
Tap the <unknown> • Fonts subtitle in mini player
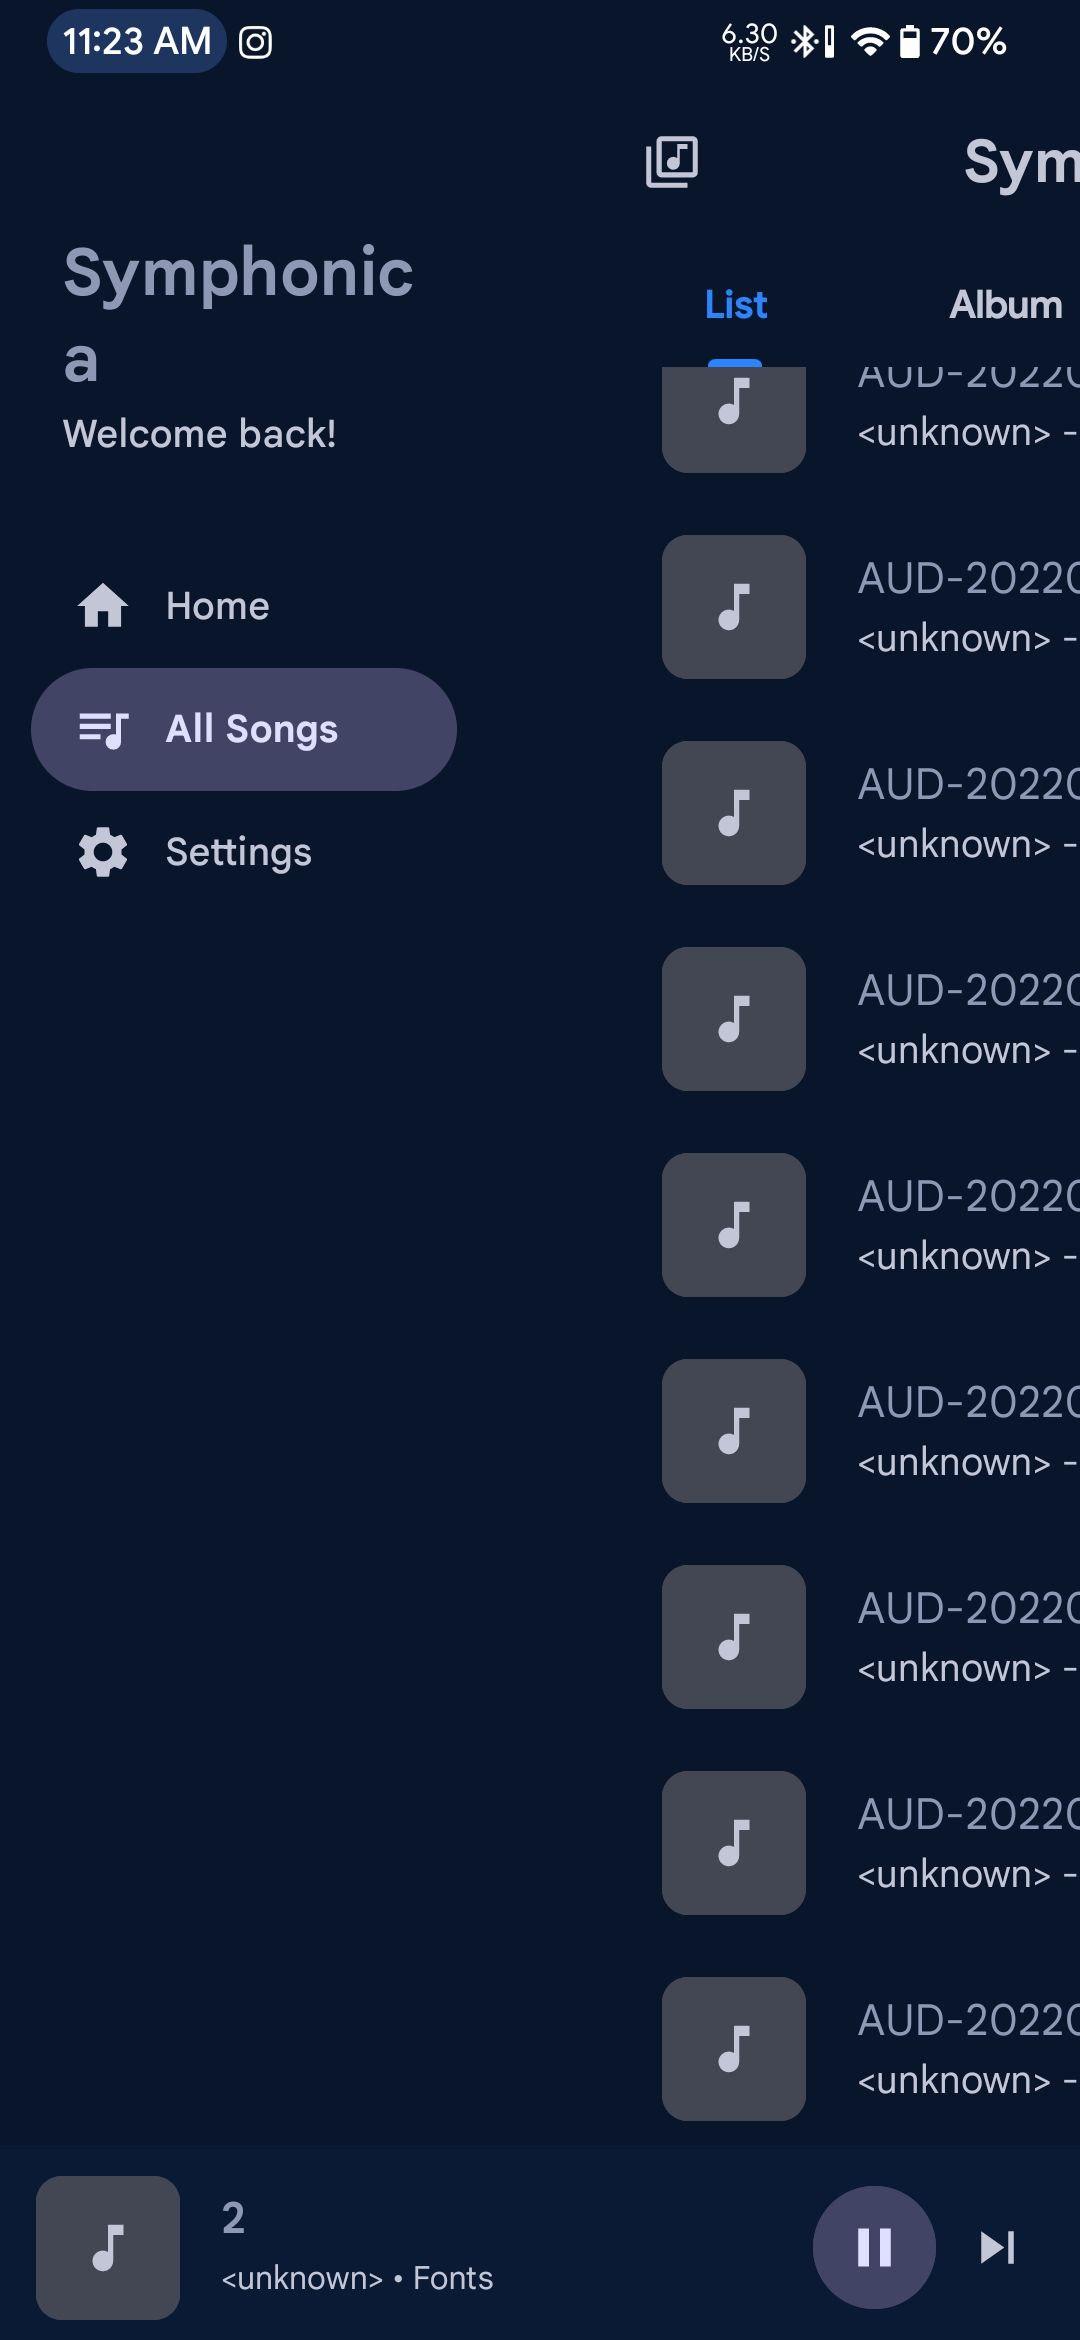pyautogui.click(x=357, y=2278)
